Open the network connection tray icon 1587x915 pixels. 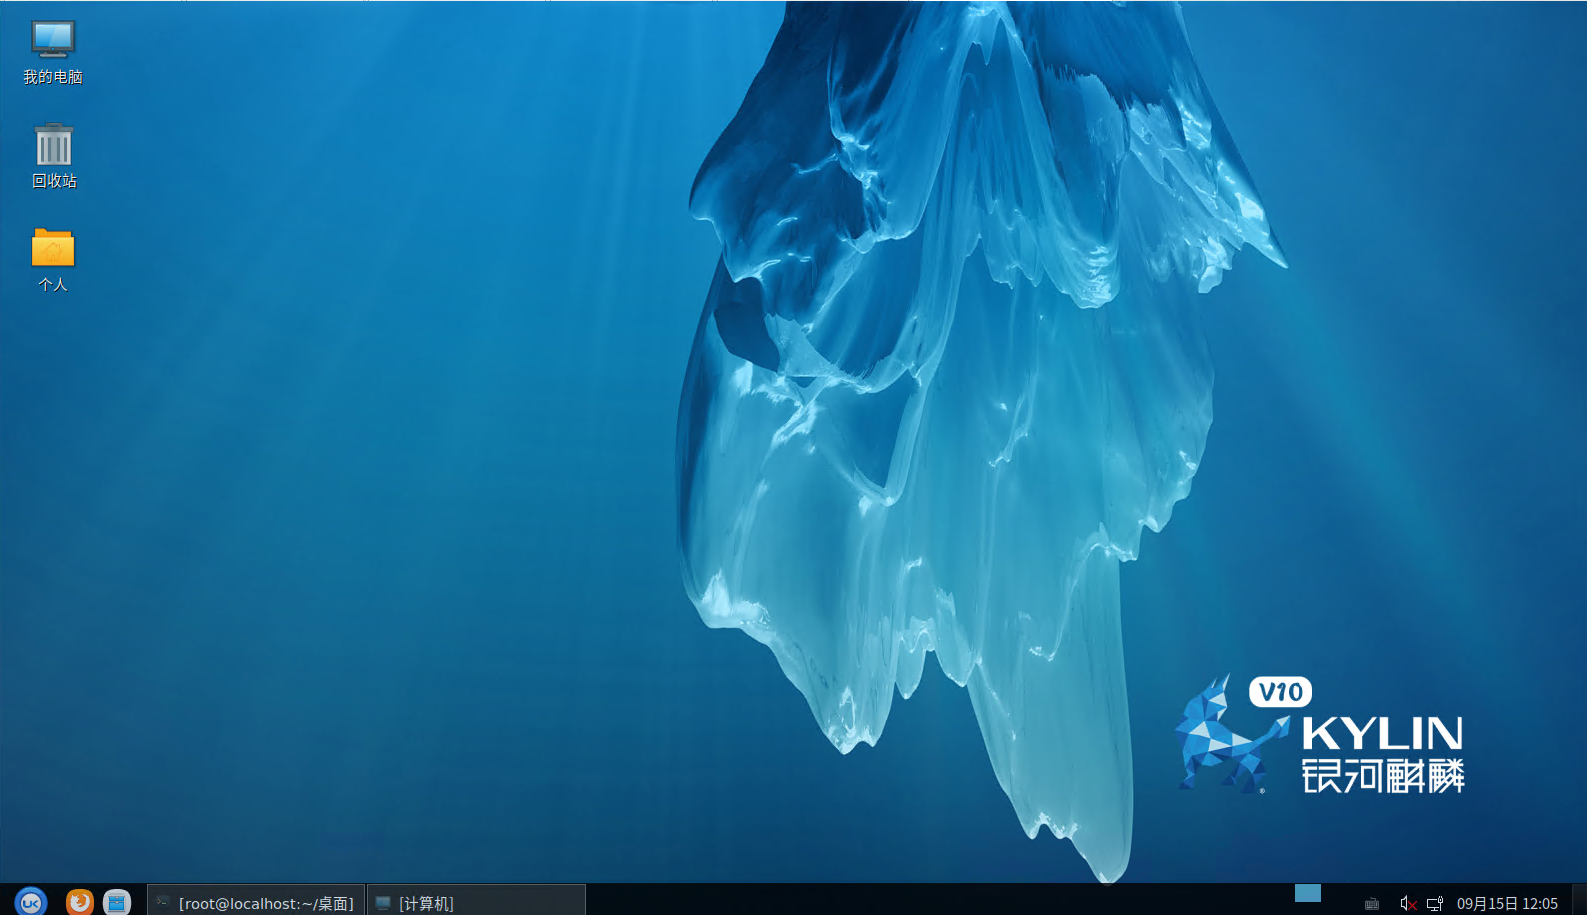1435,903
